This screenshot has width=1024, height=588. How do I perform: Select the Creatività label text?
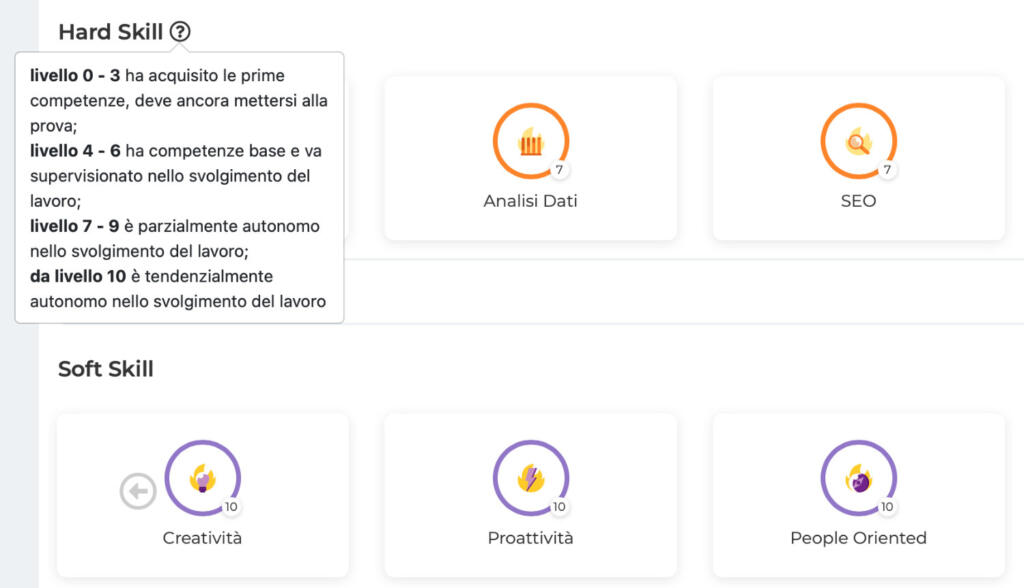(x=202, y=538)
